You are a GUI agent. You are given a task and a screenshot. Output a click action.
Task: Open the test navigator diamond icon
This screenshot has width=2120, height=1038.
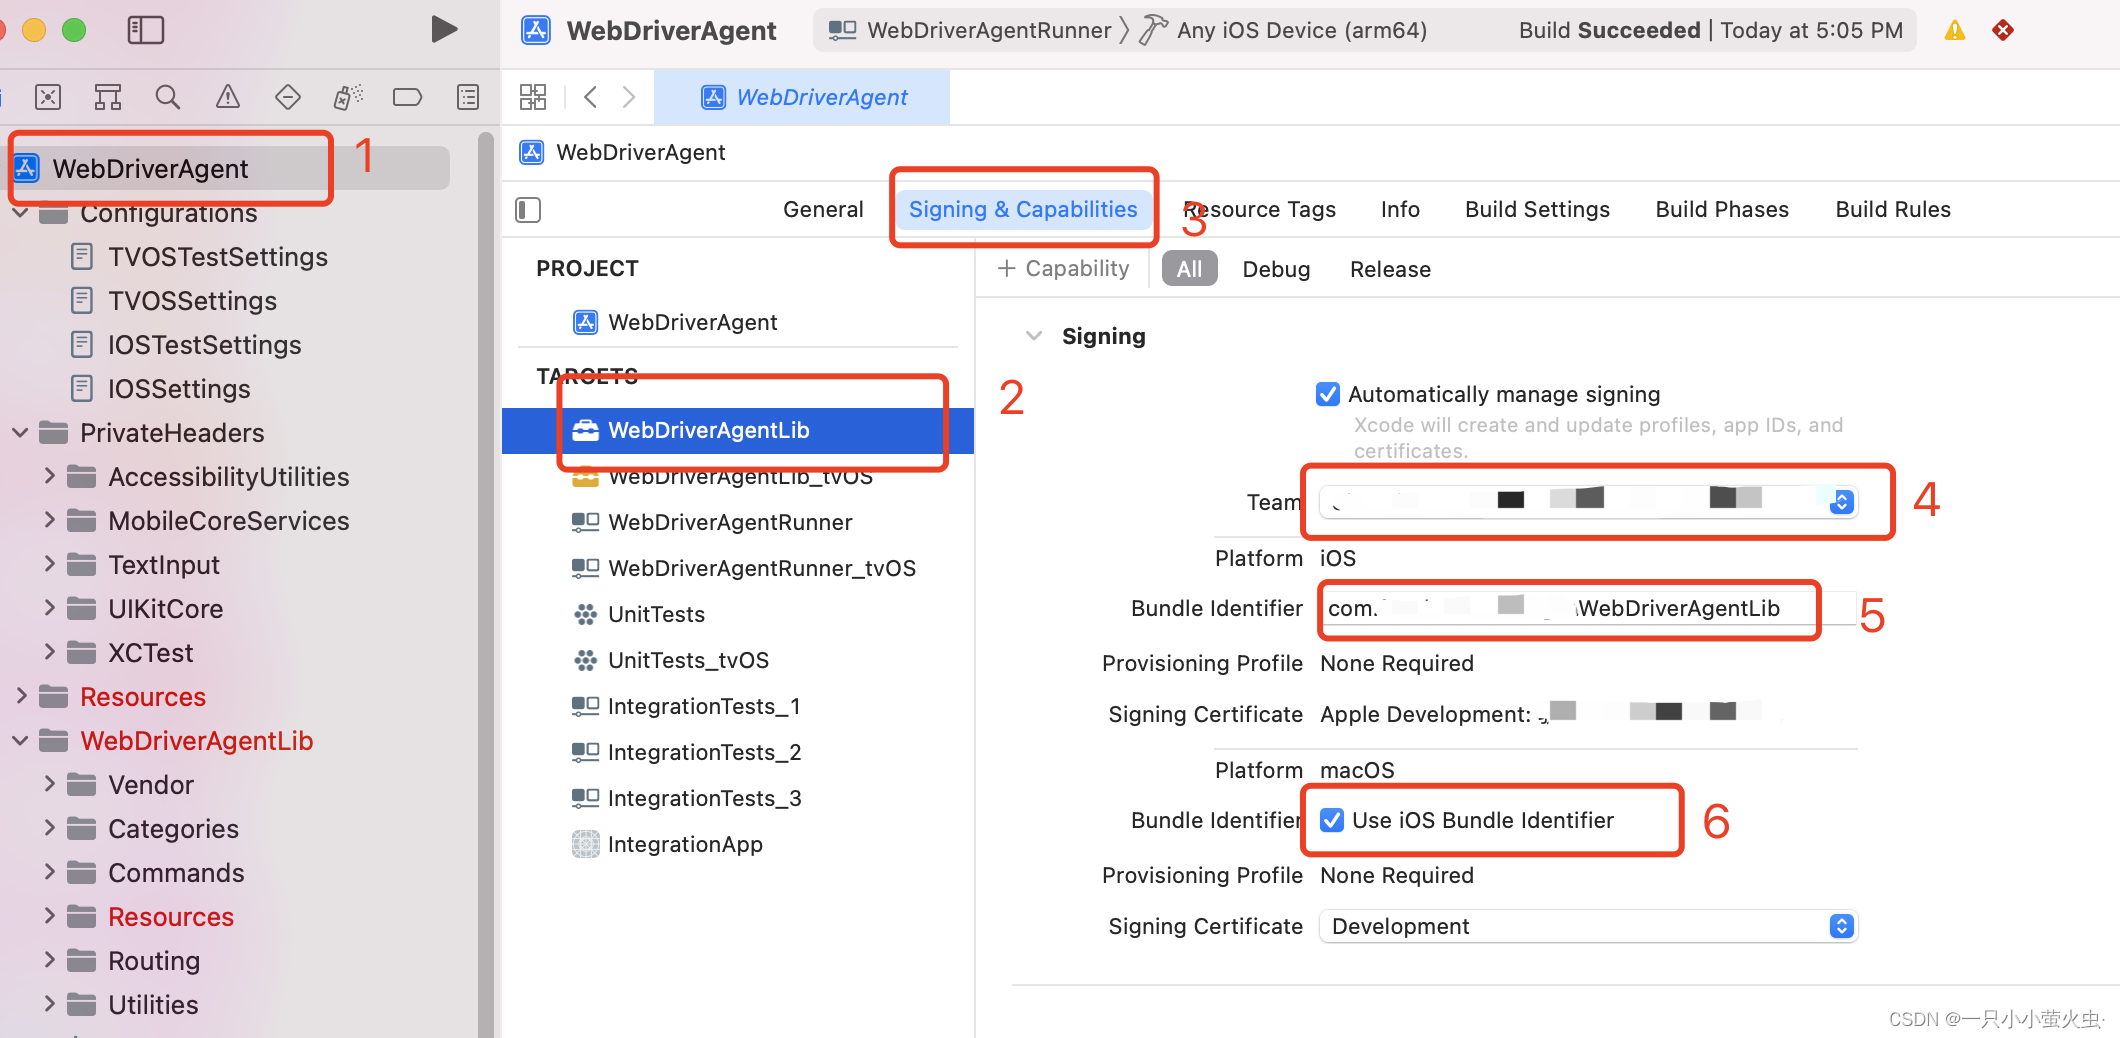pyautogui.click(x=288, y=97)
